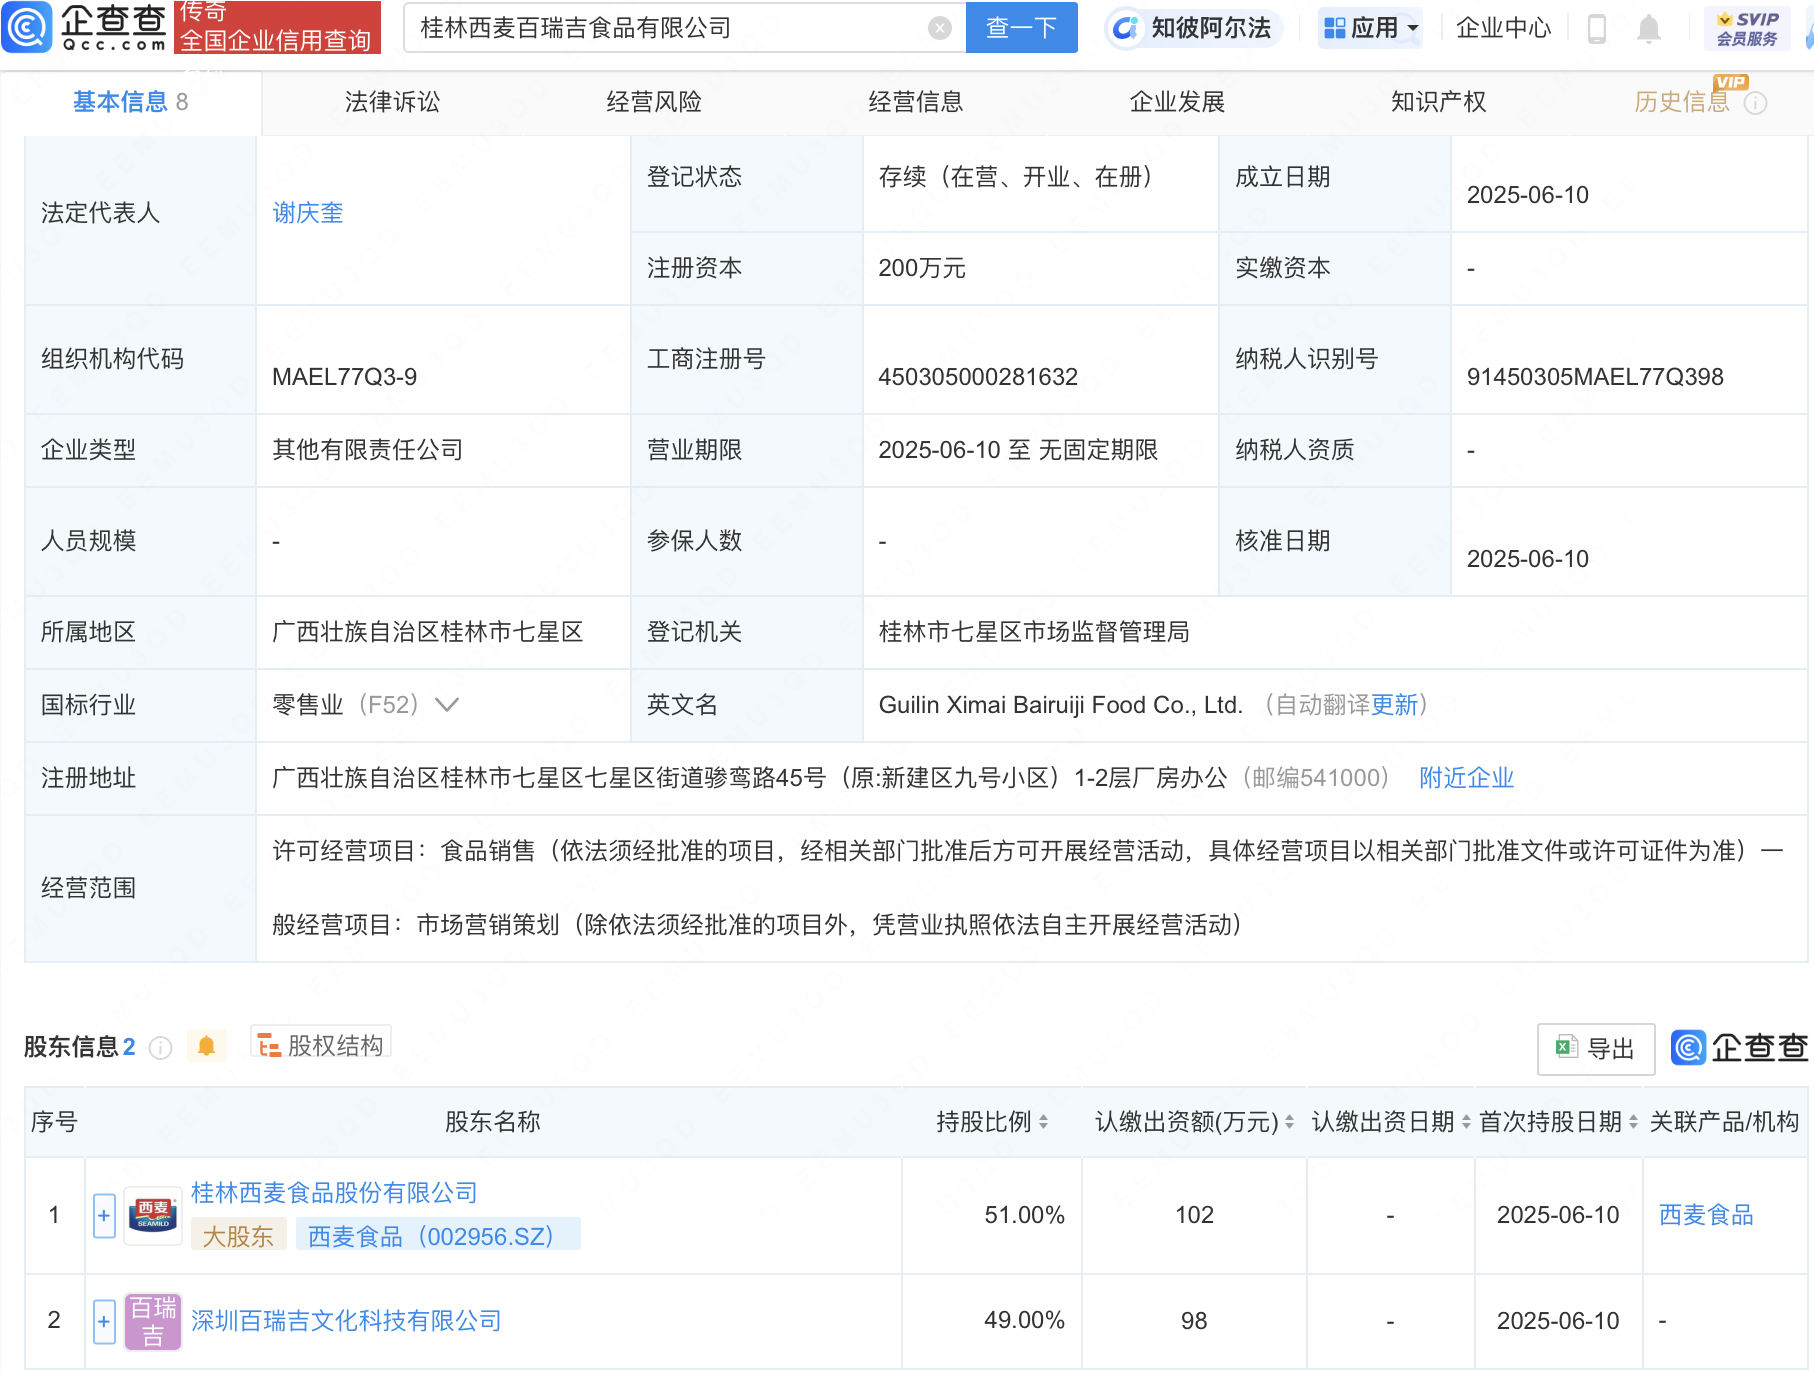Click the Qcc 企查查 logo icon

point(27,27)
